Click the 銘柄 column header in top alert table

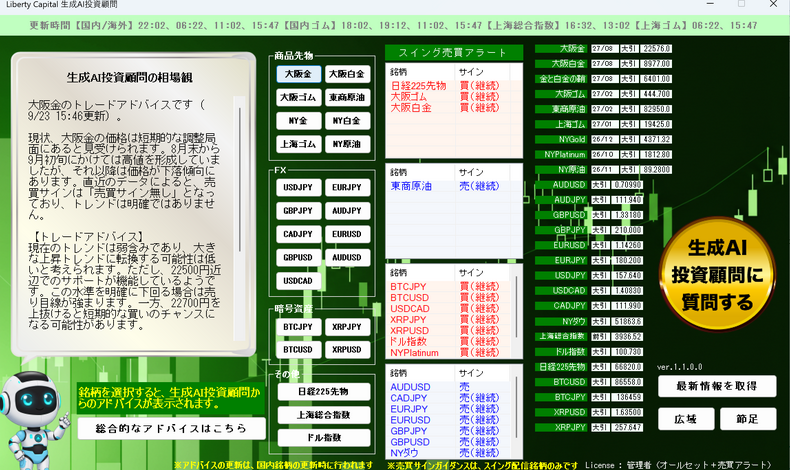point(420,72)
